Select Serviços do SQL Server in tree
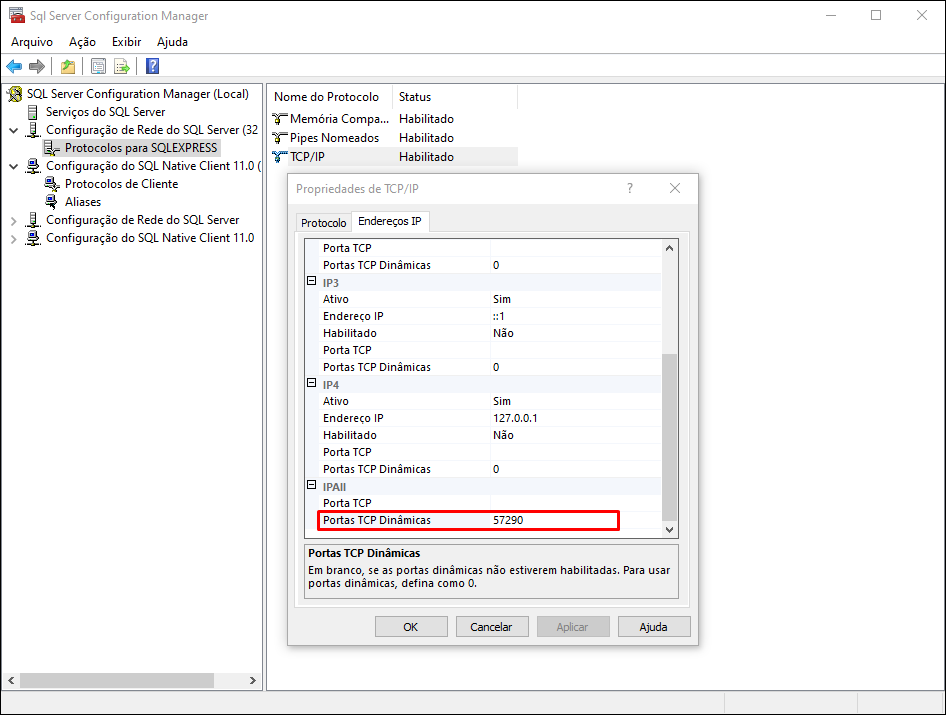The image size is (946, 715). (105, 112)
